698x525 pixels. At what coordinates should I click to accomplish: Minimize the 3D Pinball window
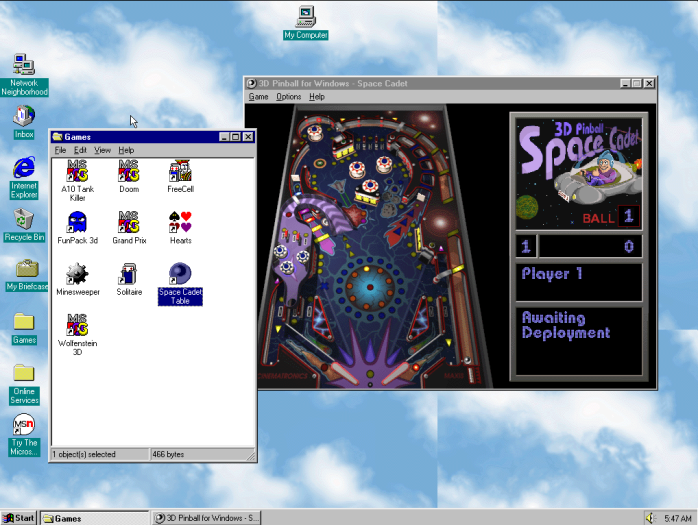click(x=625, y=83)
